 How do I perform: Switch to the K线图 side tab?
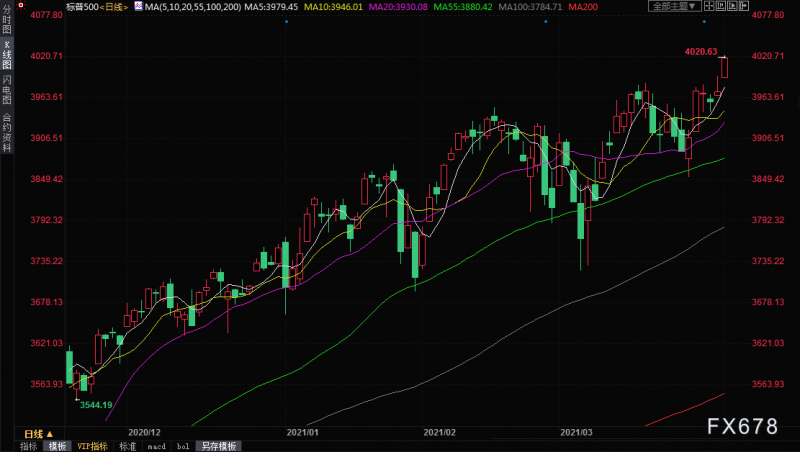7,55
